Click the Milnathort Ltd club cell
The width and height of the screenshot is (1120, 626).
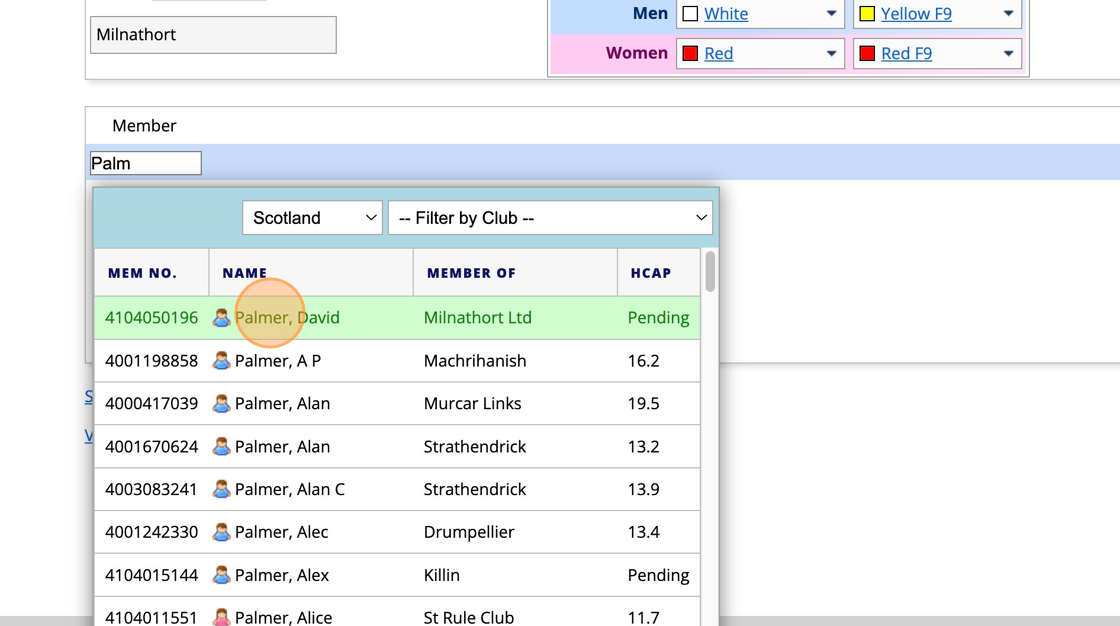pos(478,318)
